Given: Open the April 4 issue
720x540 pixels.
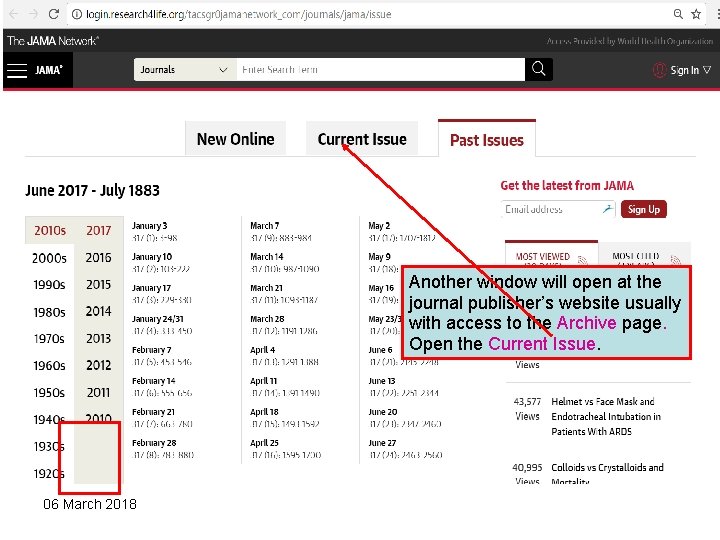Looking at the screenshot, I should pos(263,350).
